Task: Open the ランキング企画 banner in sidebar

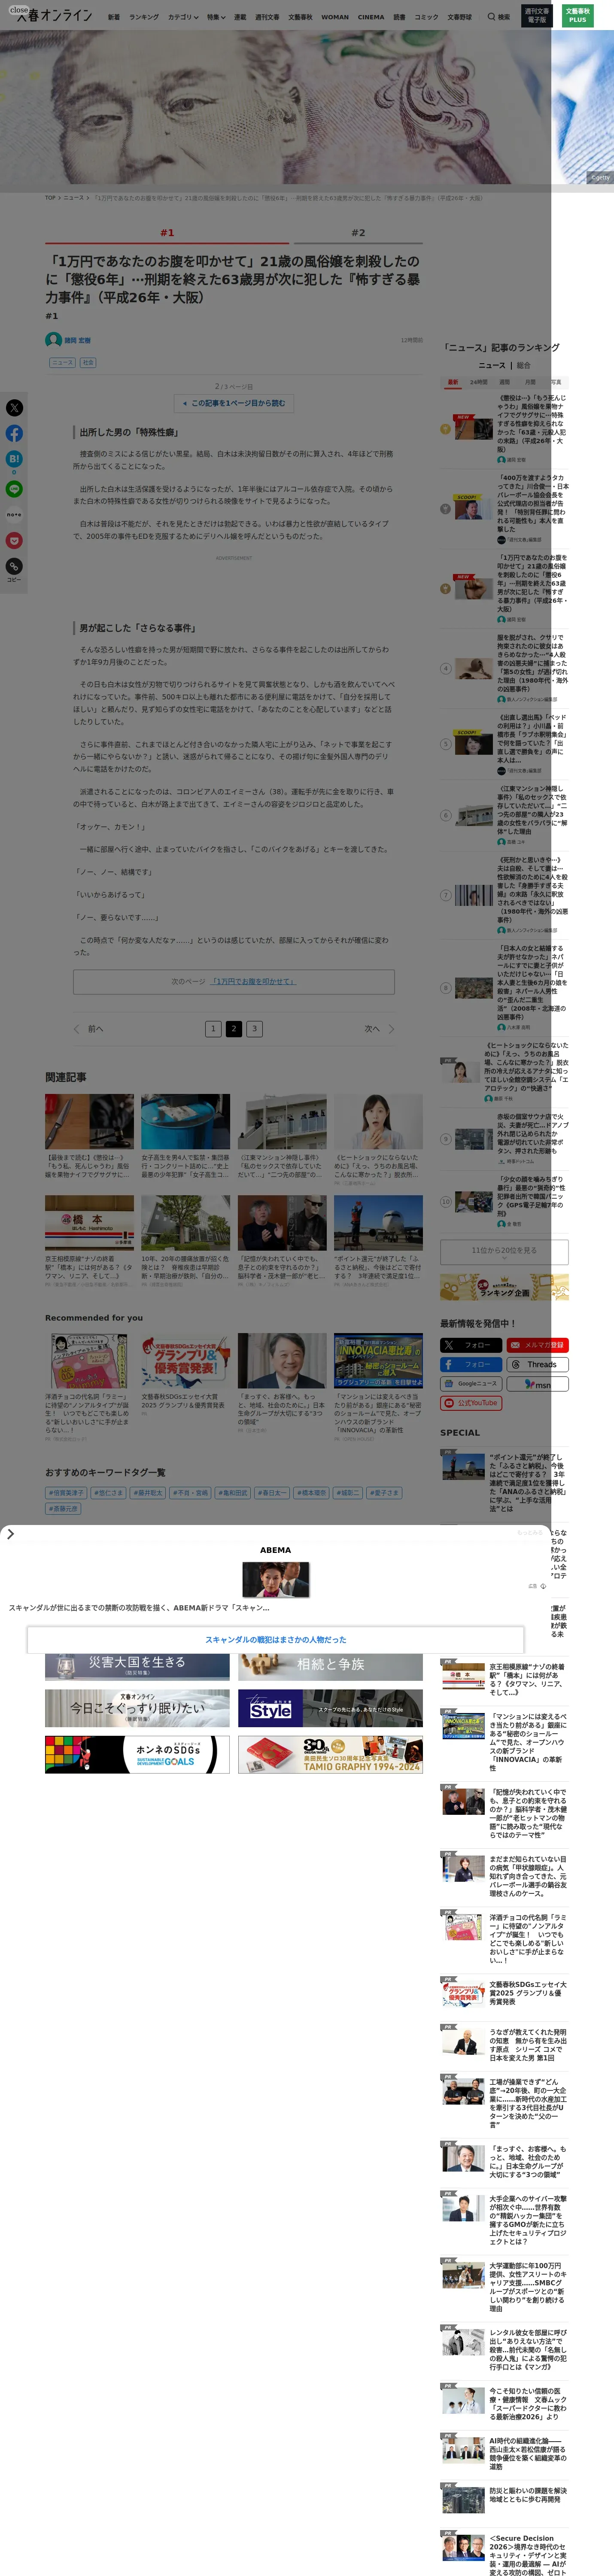Action: [x=505, y=1287]
